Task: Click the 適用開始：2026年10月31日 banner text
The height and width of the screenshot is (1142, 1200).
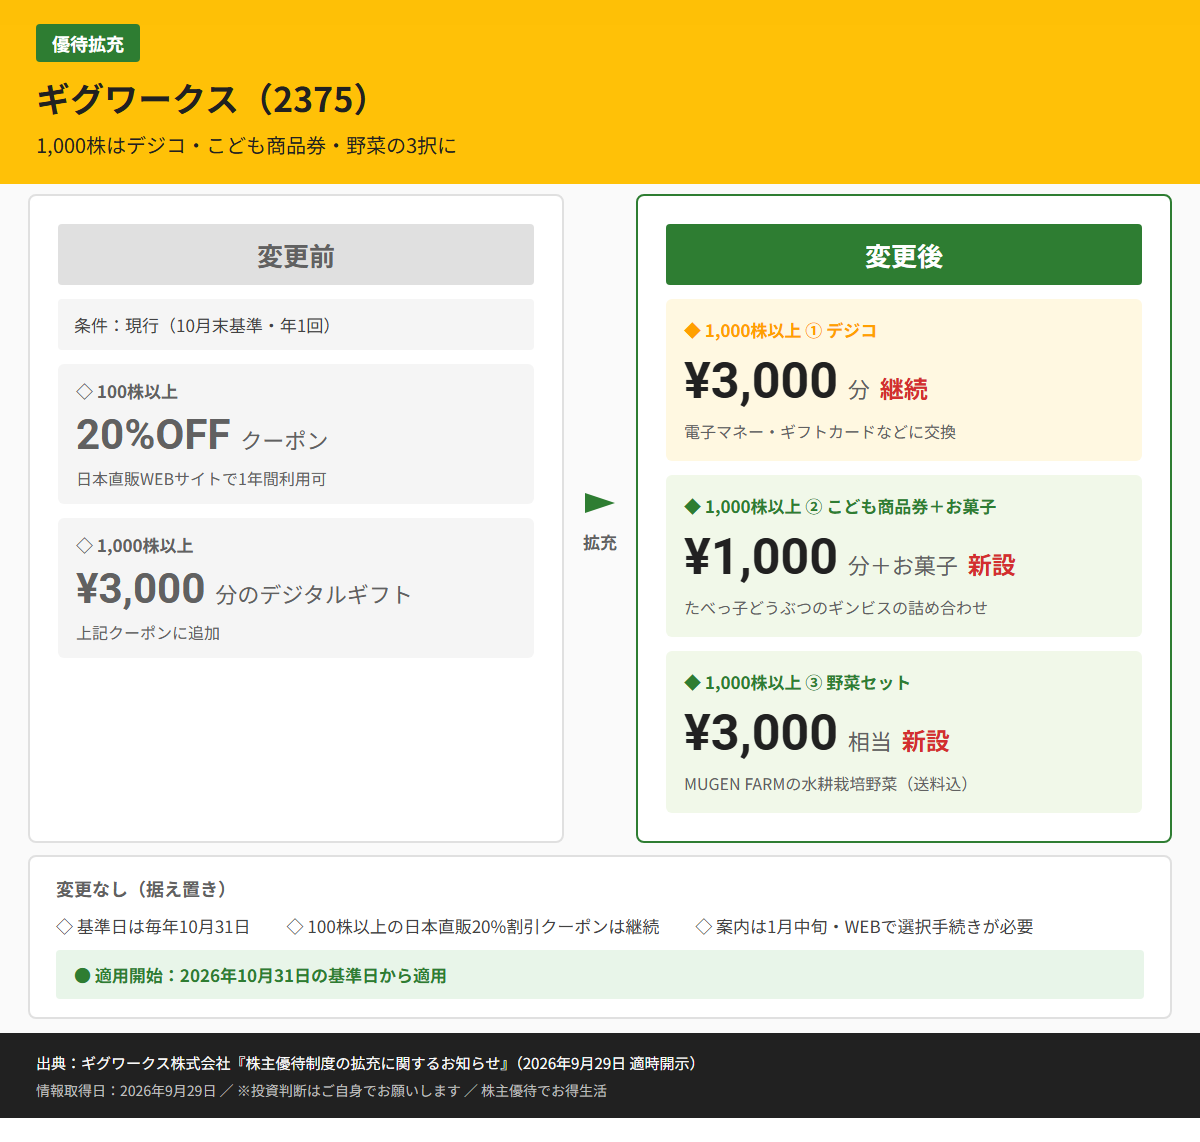Action: (270, 976)
